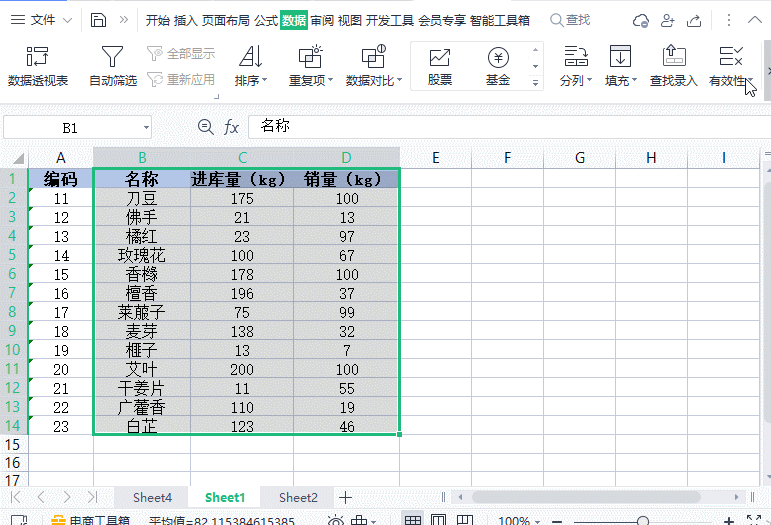Screen dimensions: 771x525
Task: Click the save icon in title bar
Action: pos(98,19)
